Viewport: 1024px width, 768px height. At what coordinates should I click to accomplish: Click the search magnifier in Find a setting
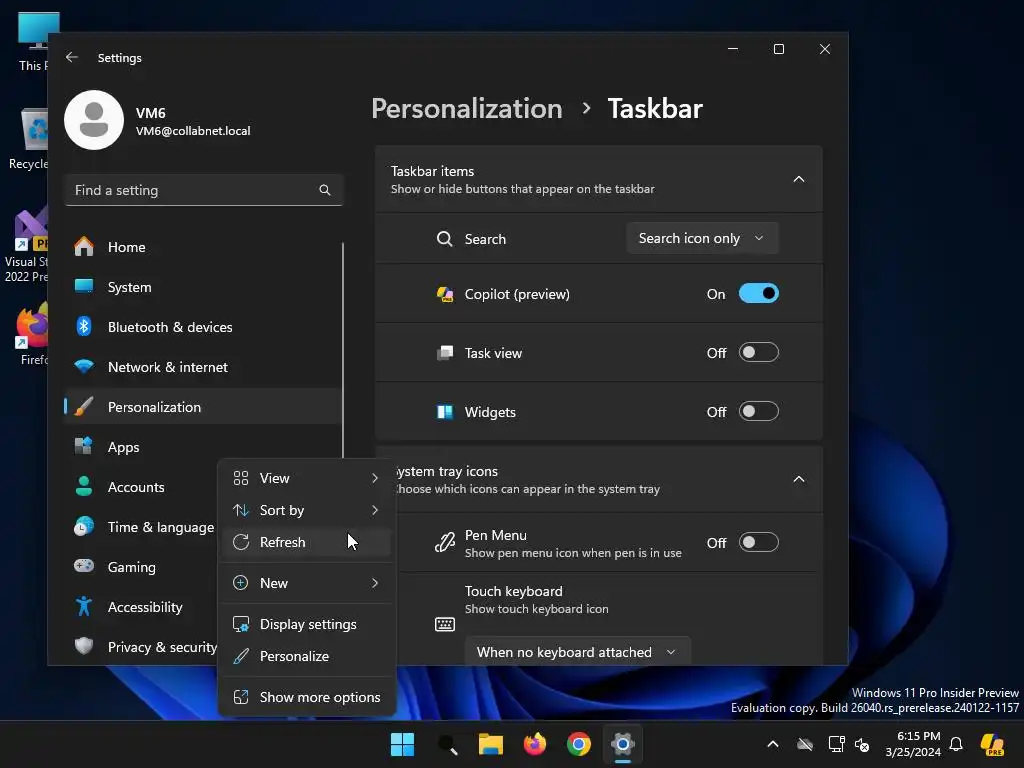[325, 190]
